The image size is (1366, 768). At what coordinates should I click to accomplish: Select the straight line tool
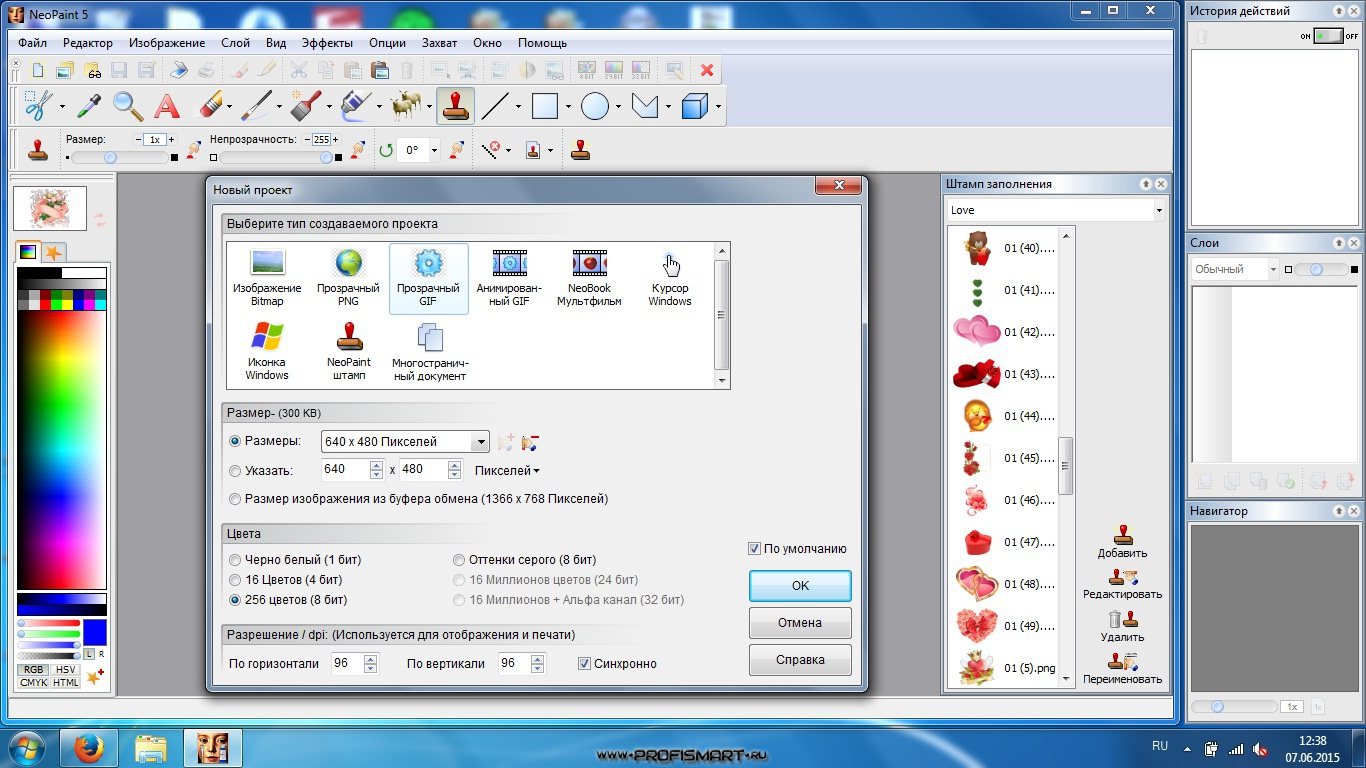(x=495, y=105)
